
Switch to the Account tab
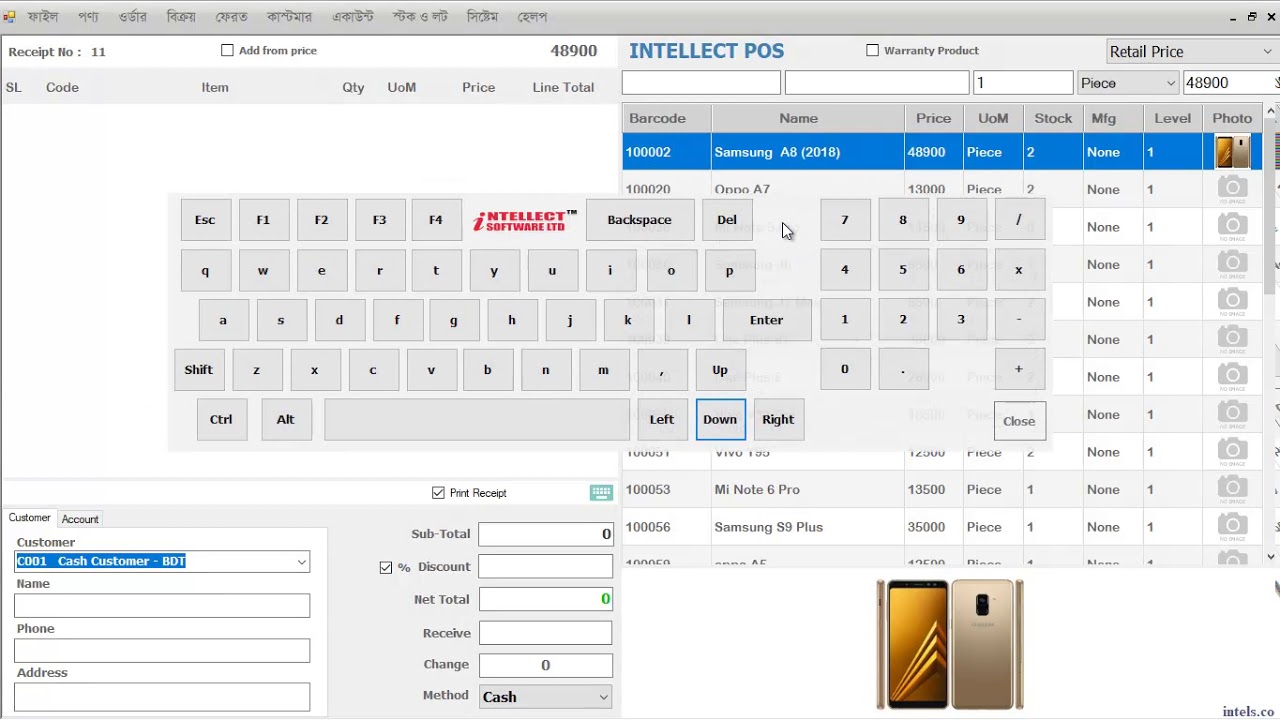(x=80, y=519)
